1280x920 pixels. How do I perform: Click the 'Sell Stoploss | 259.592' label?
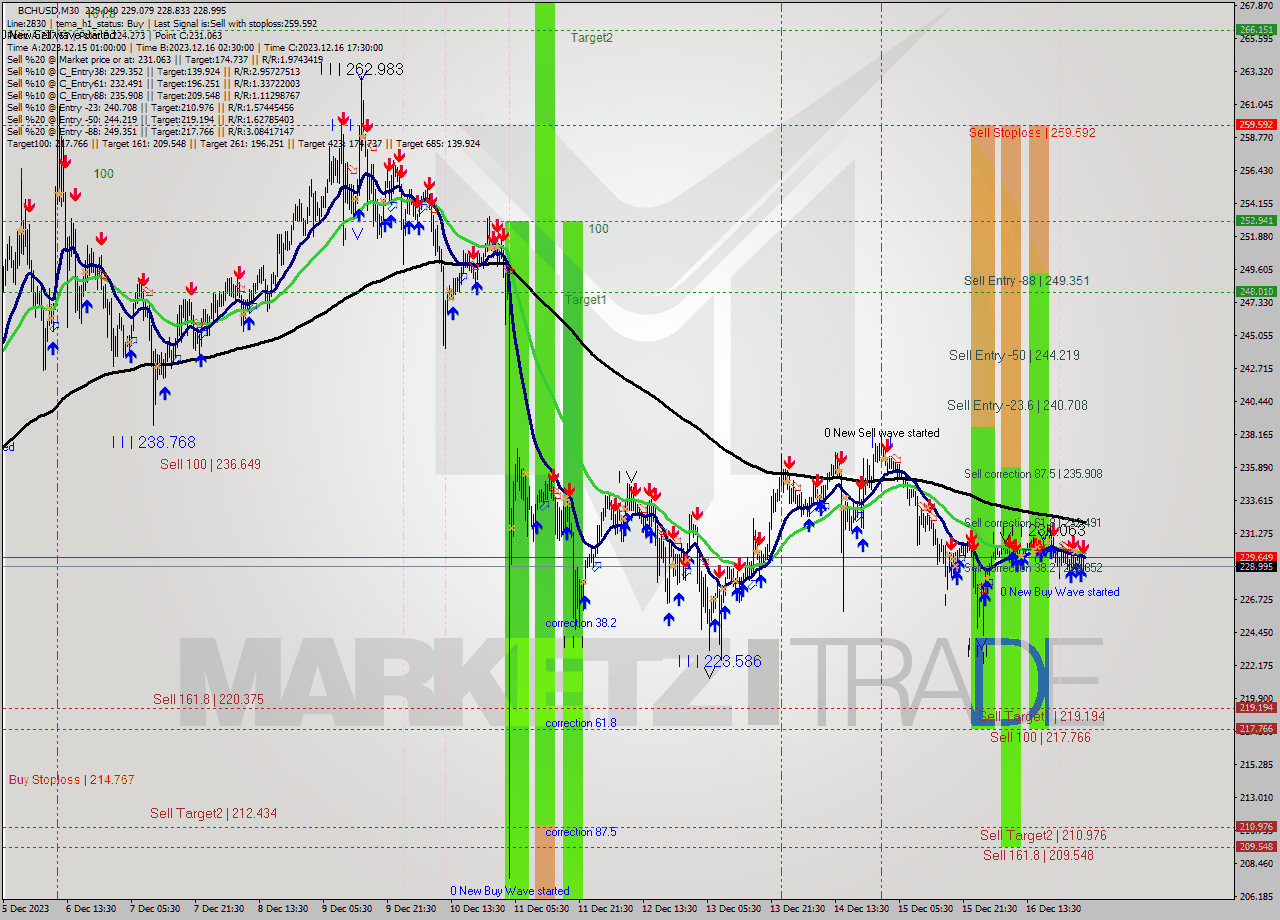tap(1032, 132)
